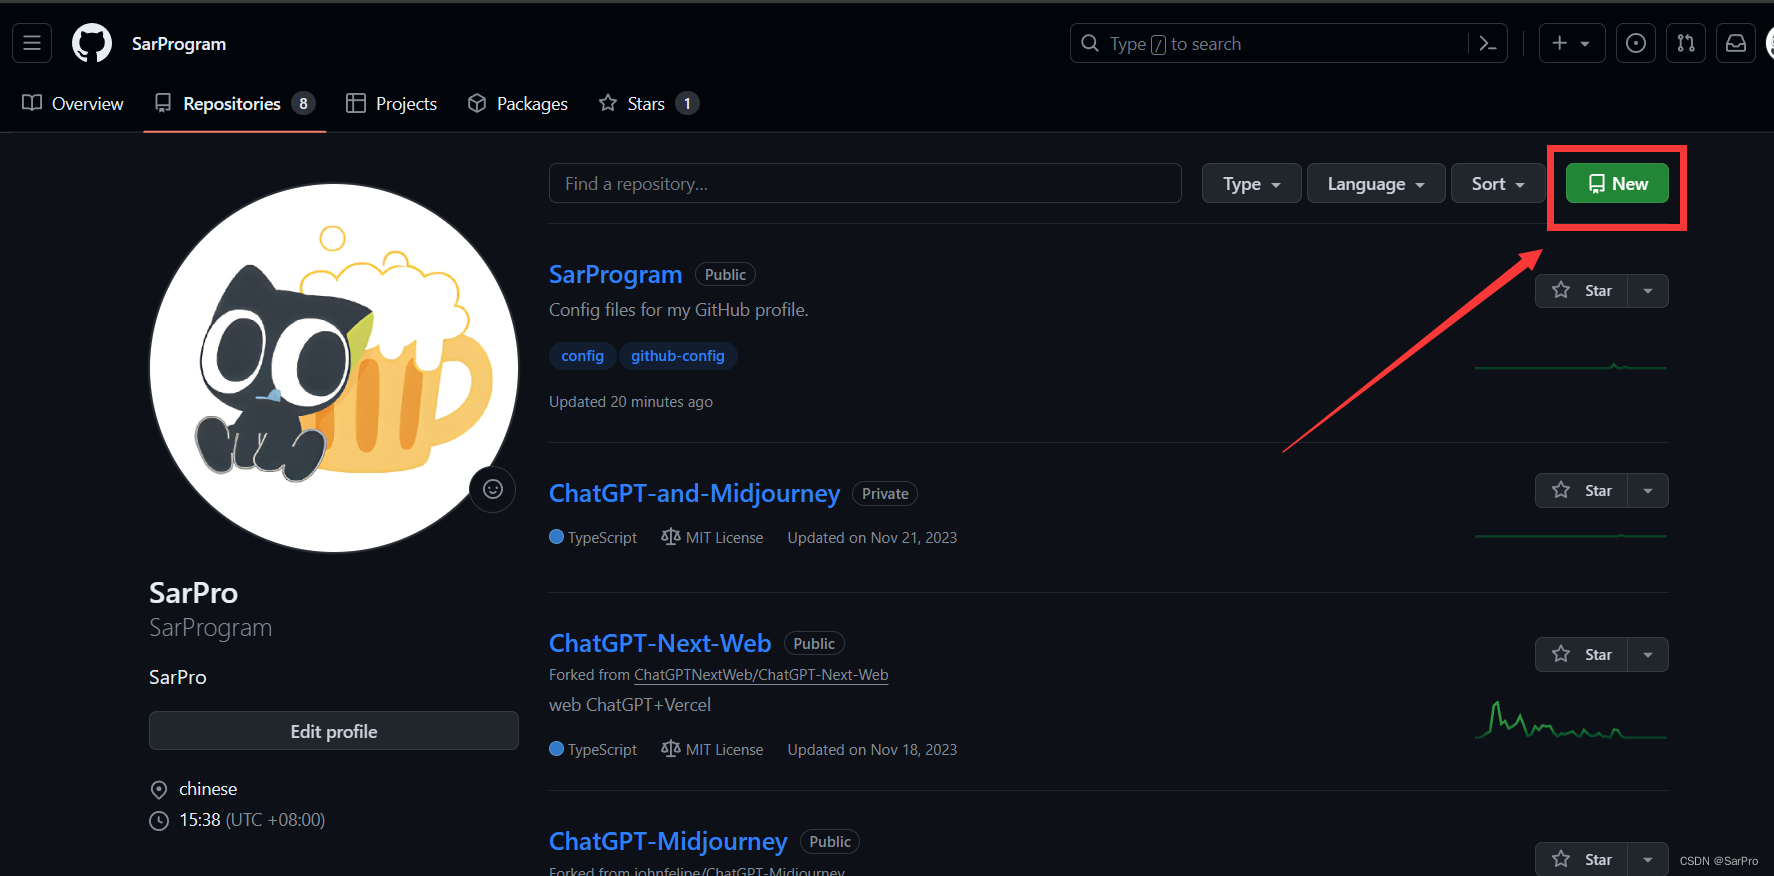Expand star lists dropdown for ChatGPT-Next-Web

(x=1648, y=654)
